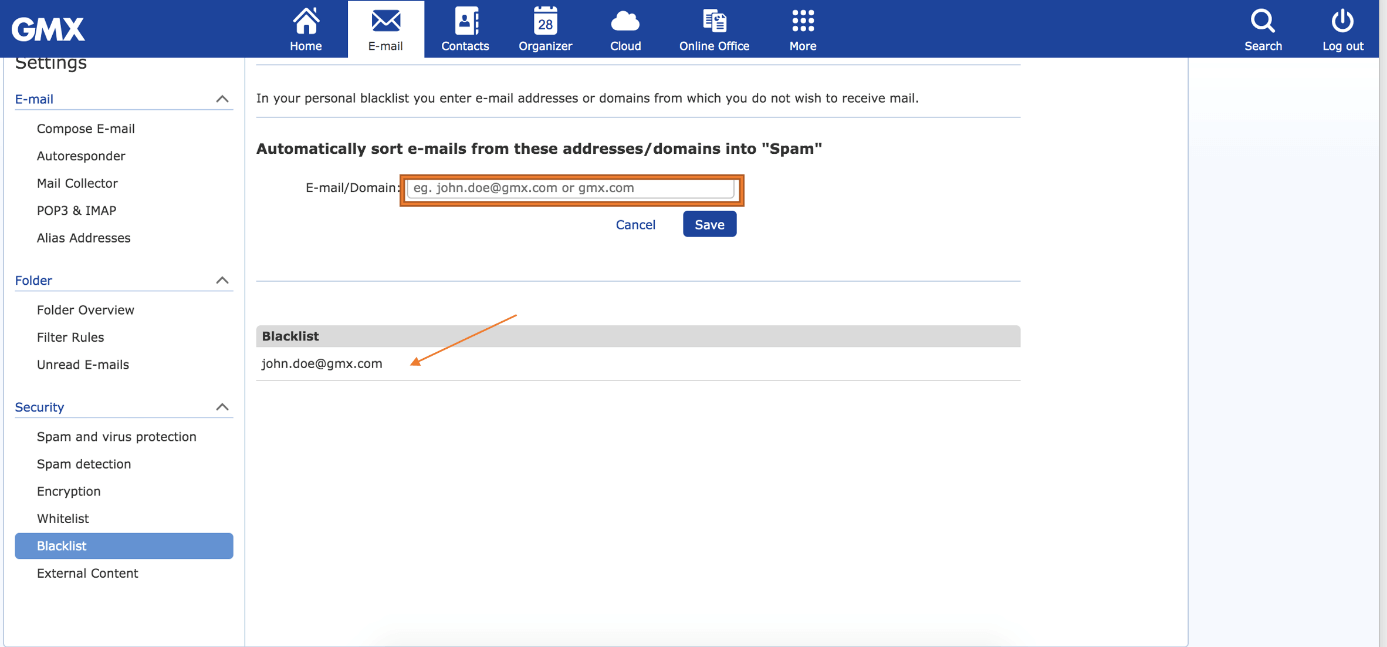
Task: Select the Blacklist settings item
Action: click(x=124, y=546)
